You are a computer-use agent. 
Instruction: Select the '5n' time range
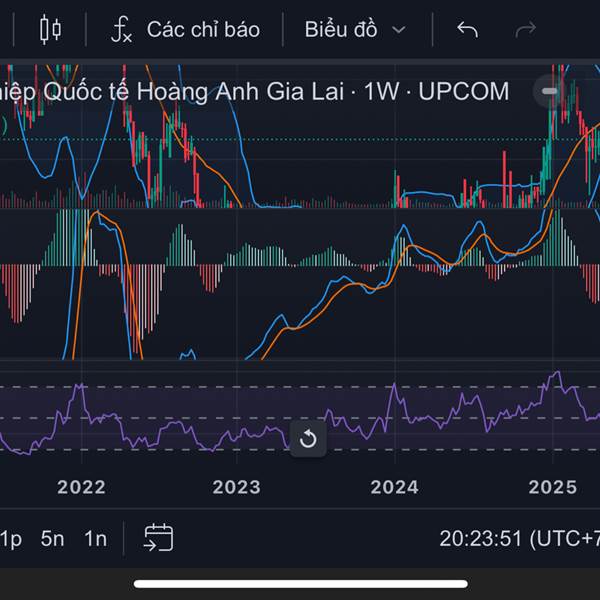click(52, 538)
